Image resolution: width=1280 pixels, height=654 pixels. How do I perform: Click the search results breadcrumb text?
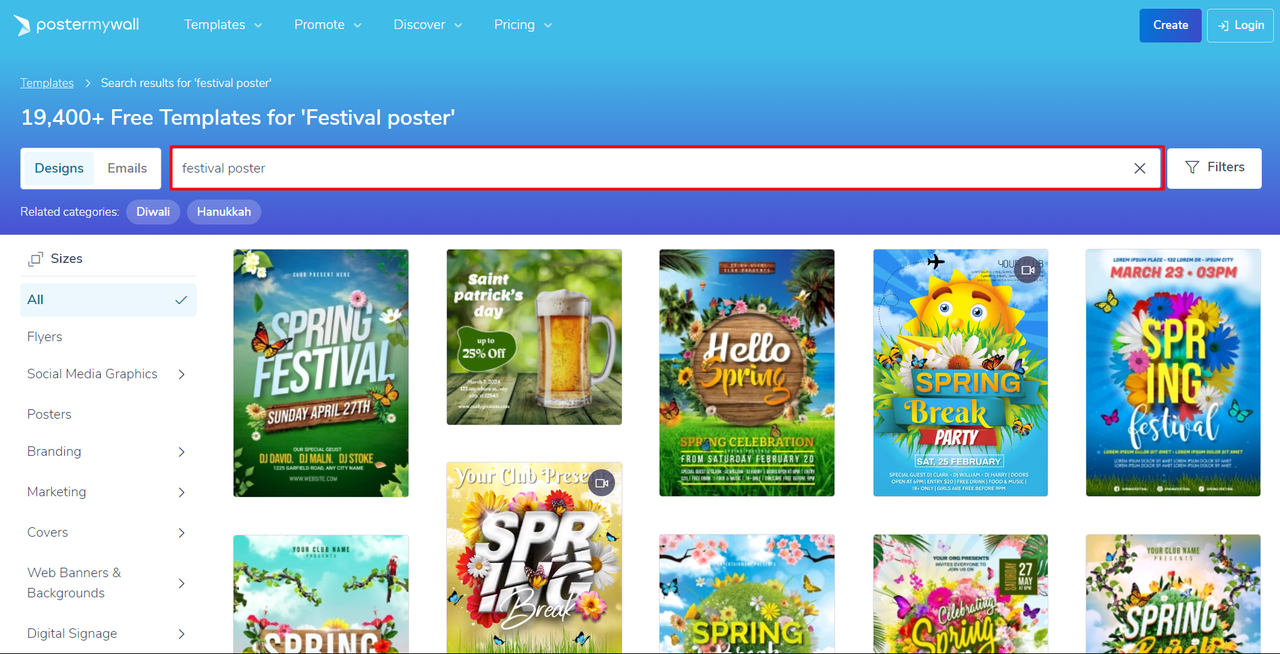186,83
